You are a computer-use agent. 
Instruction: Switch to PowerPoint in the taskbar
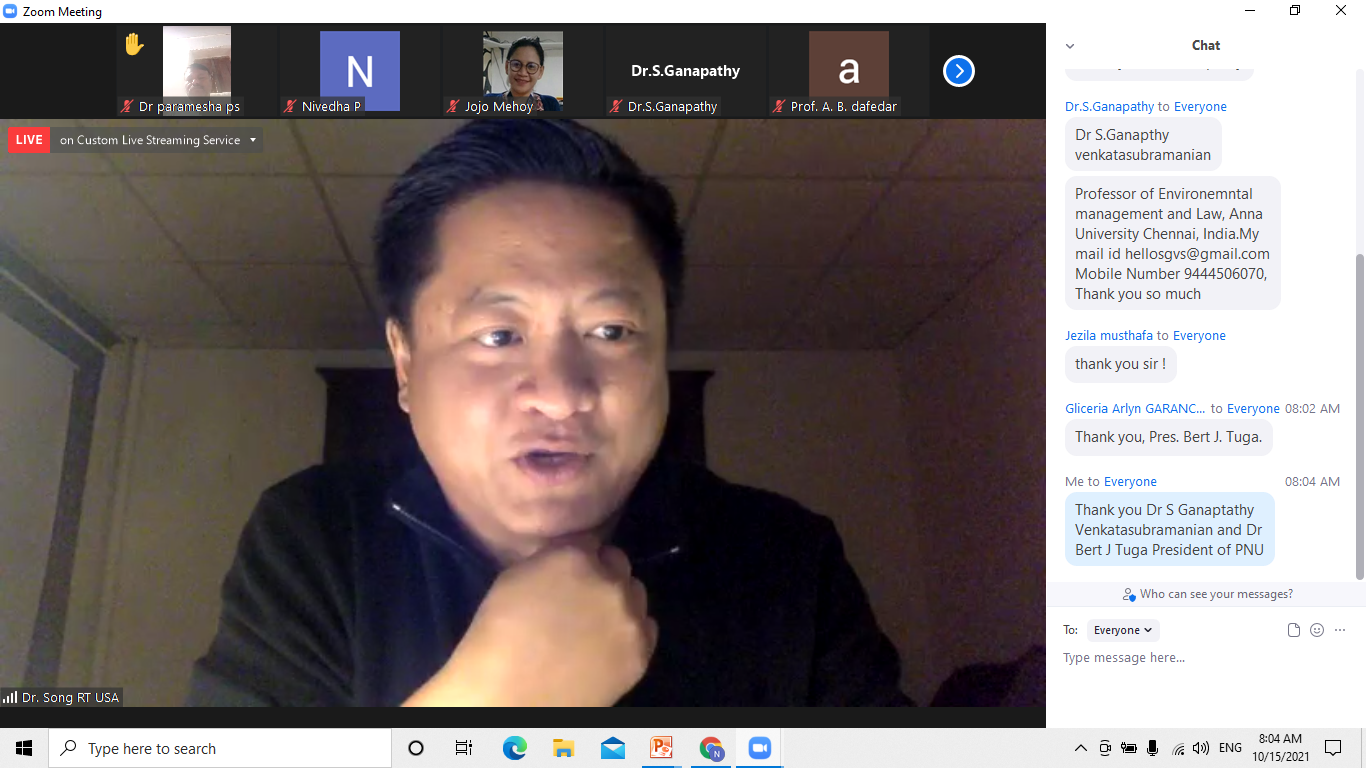[x=661, y=748]
